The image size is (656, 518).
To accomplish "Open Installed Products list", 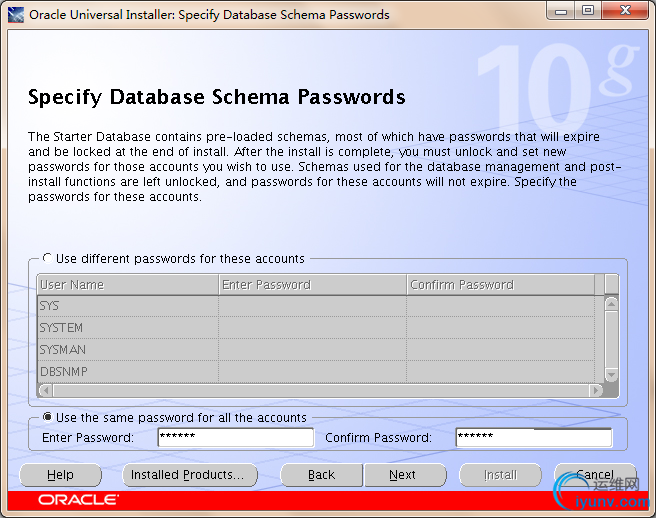I will 190,475.
